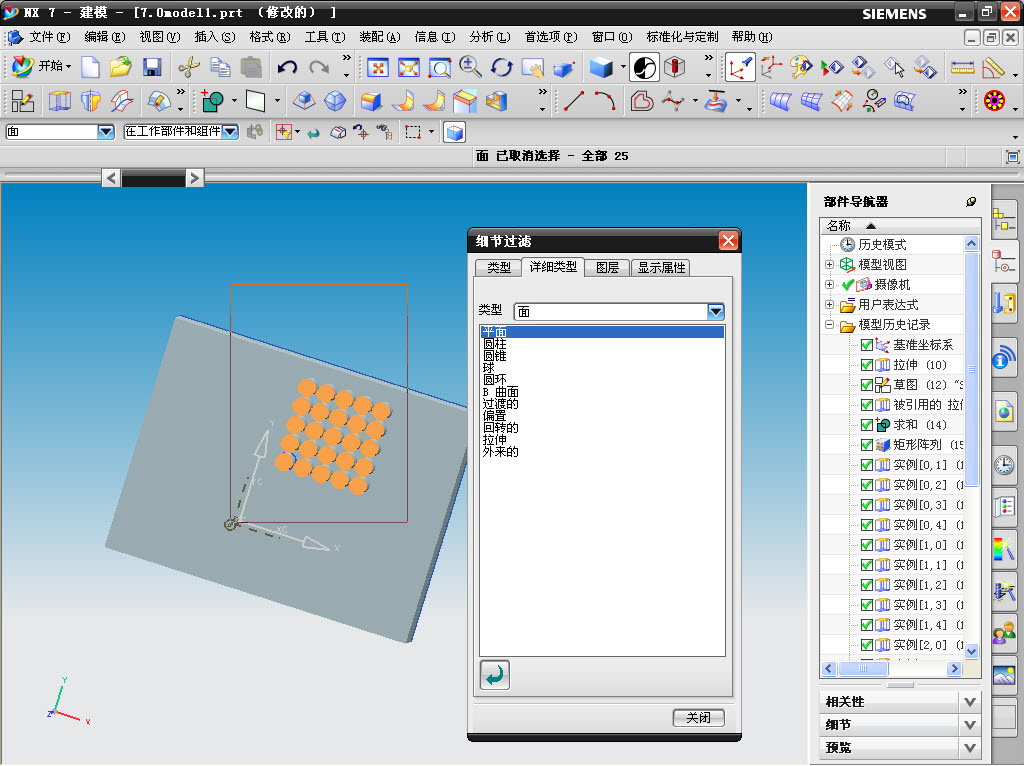Pin the Part Navigator panel
Viewport: 1024px width, 766px height.
(x=971, y=202)
